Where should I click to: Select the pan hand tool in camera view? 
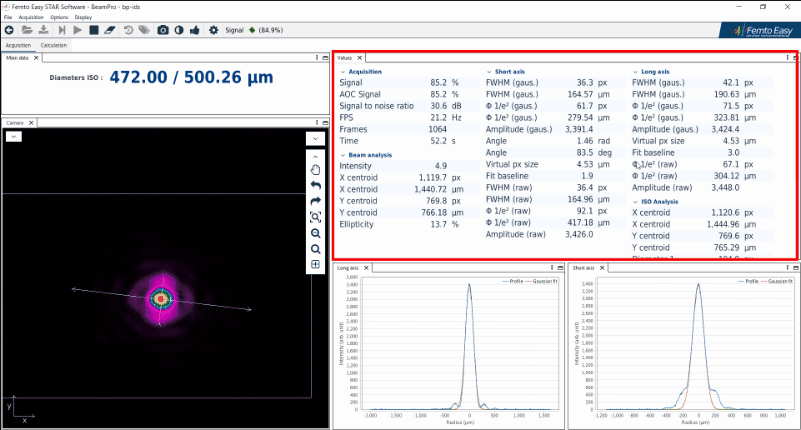(x=315, y=170)
